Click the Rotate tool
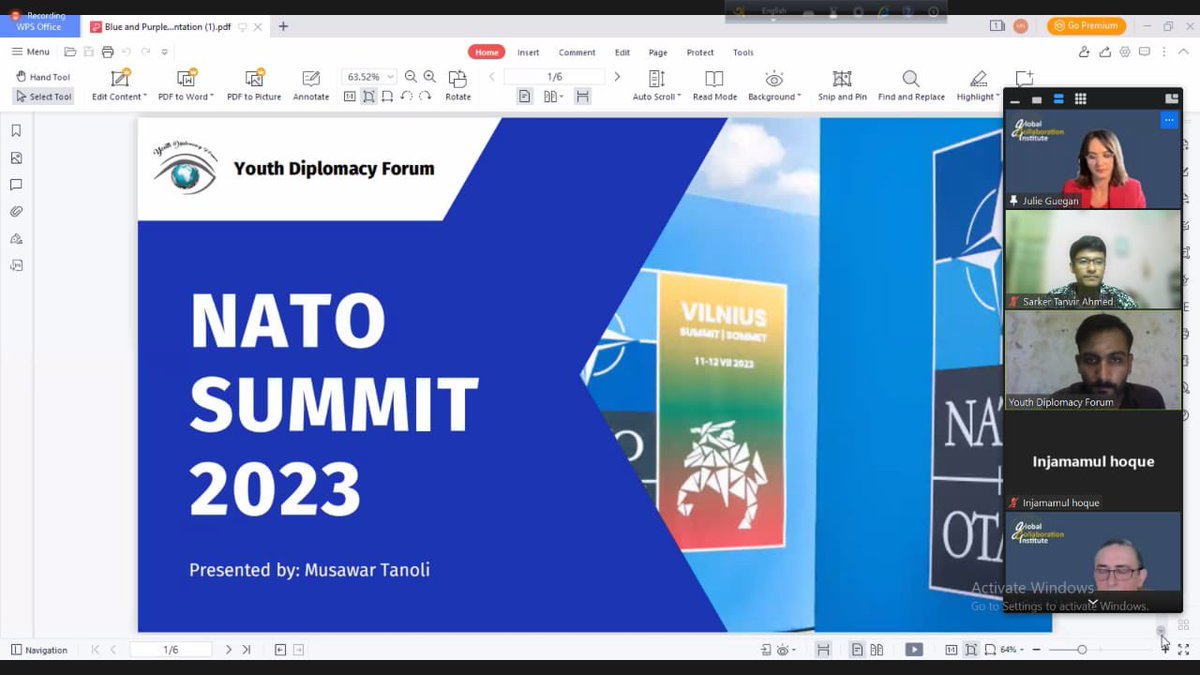Viewport: 1200px width, 675px height. [x=458, y=85]
